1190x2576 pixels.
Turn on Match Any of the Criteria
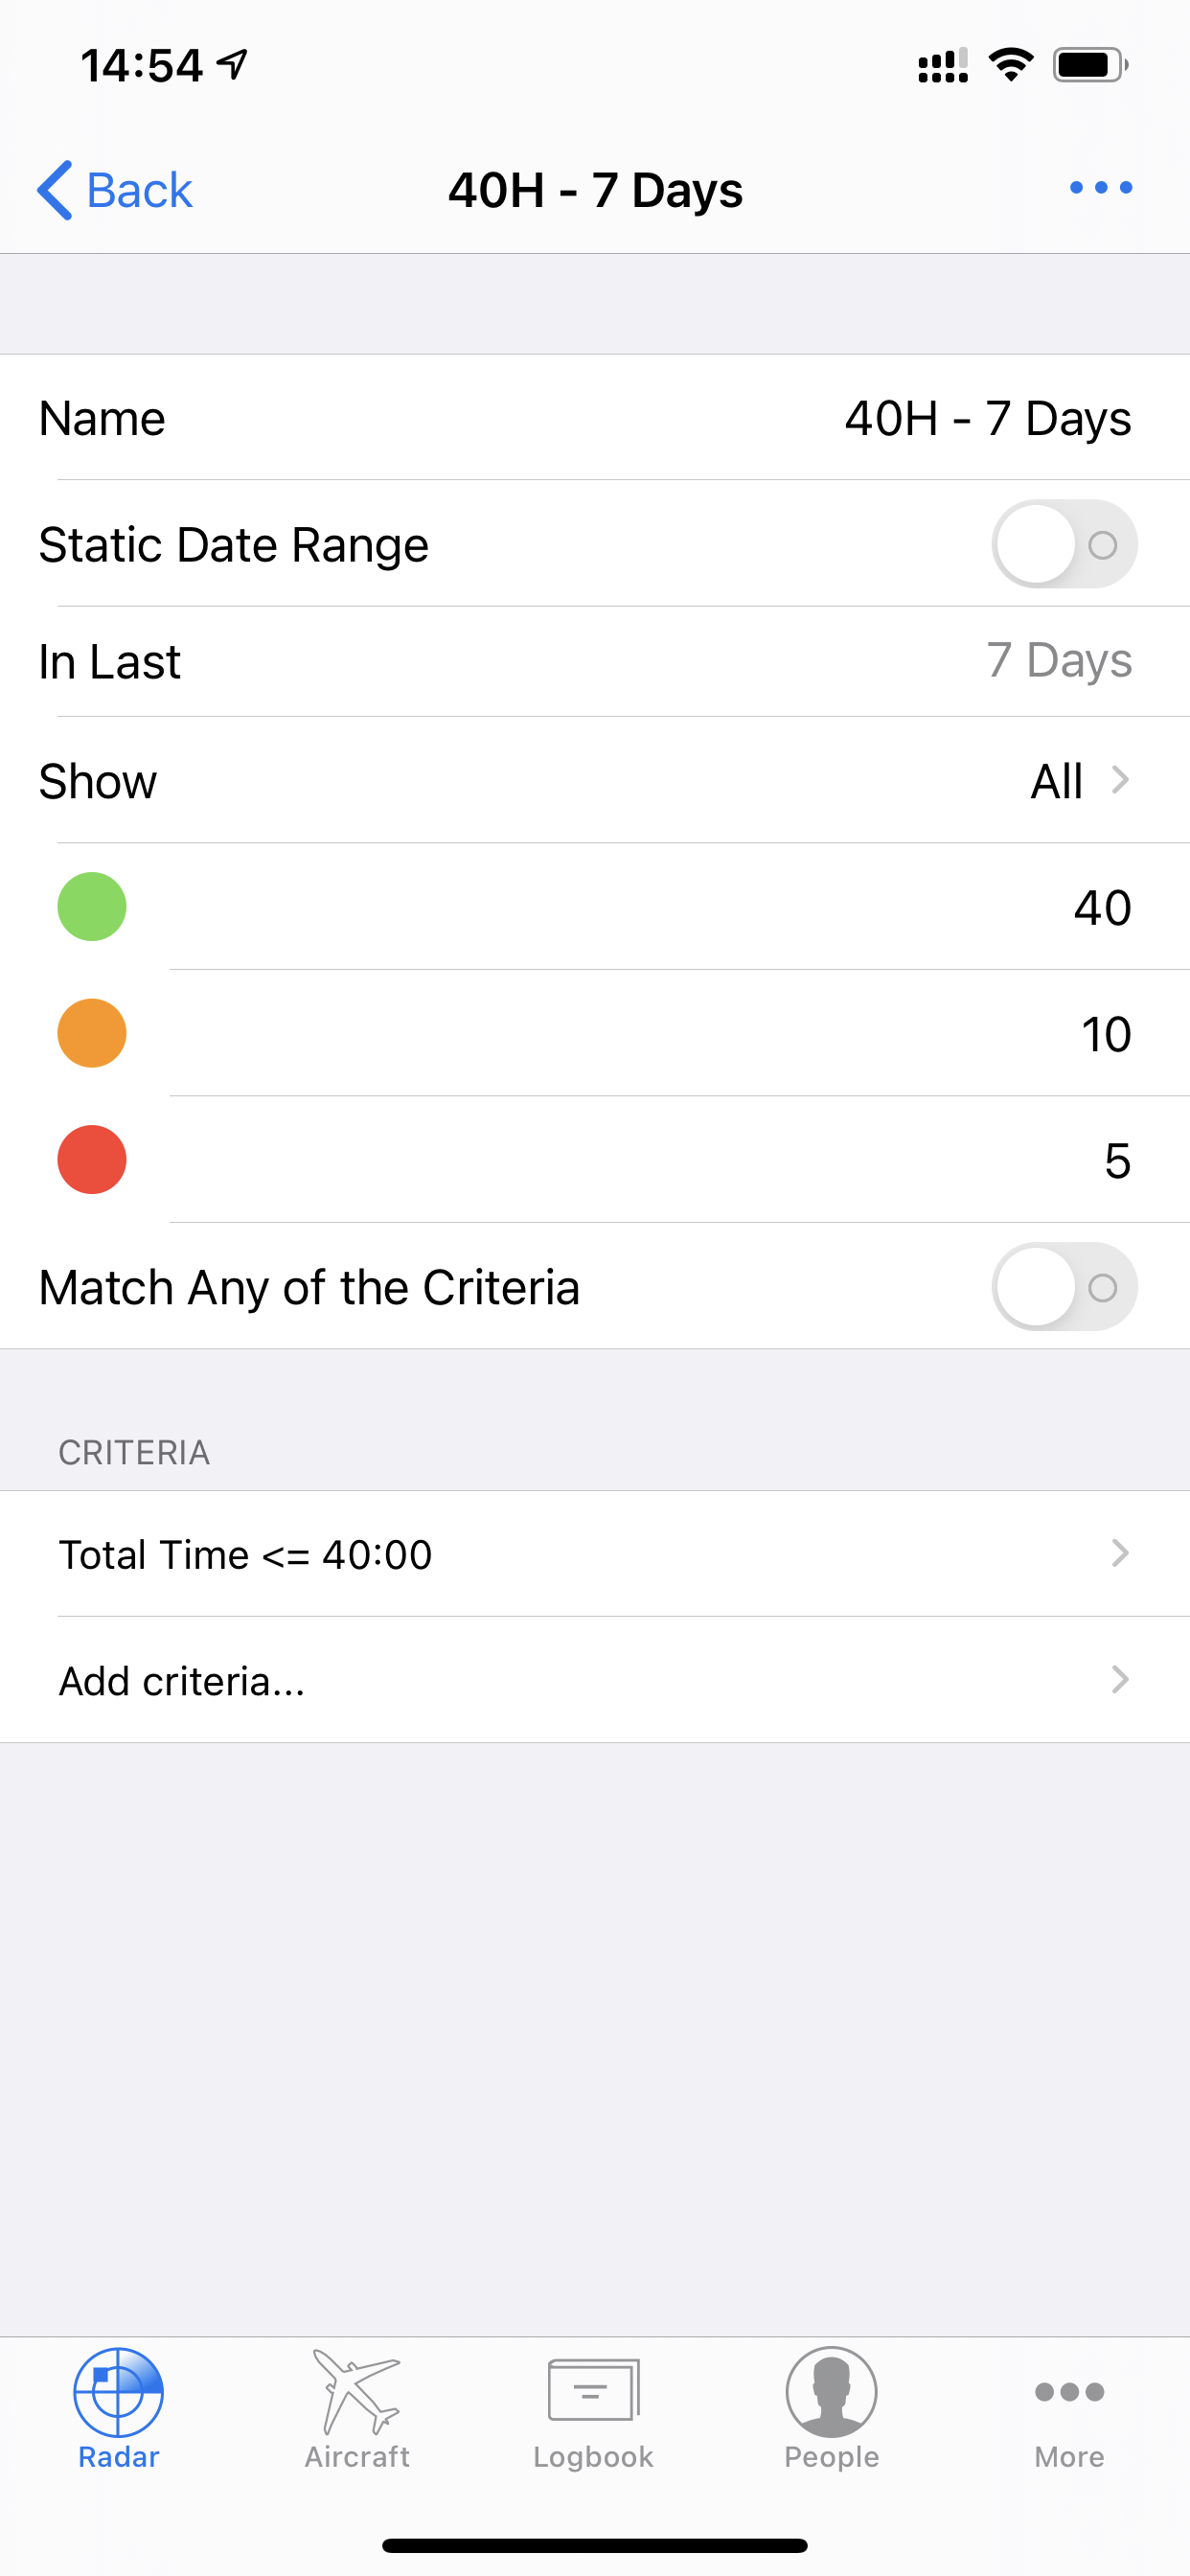click(1064, 1287)
